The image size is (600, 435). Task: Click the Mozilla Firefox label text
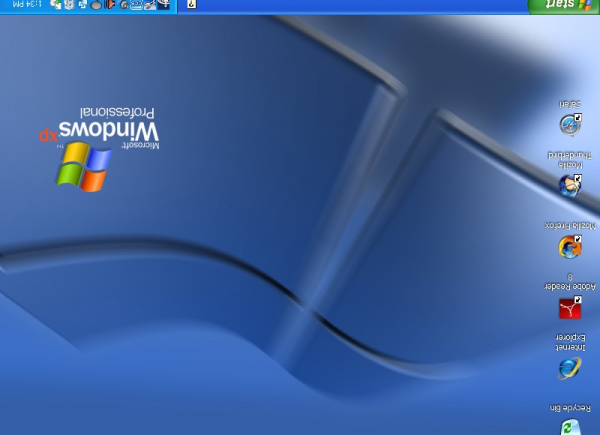[x=570, y=226]
